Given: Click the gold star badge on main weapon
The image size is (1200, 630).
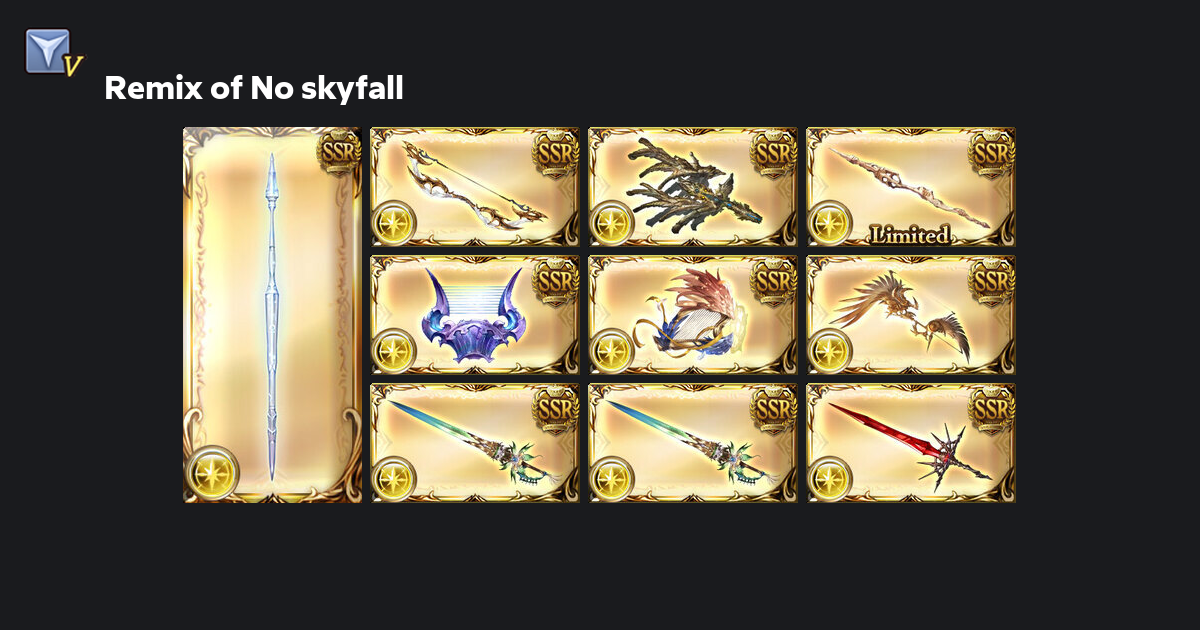Looking at the screenshot, I should [213, 474].
